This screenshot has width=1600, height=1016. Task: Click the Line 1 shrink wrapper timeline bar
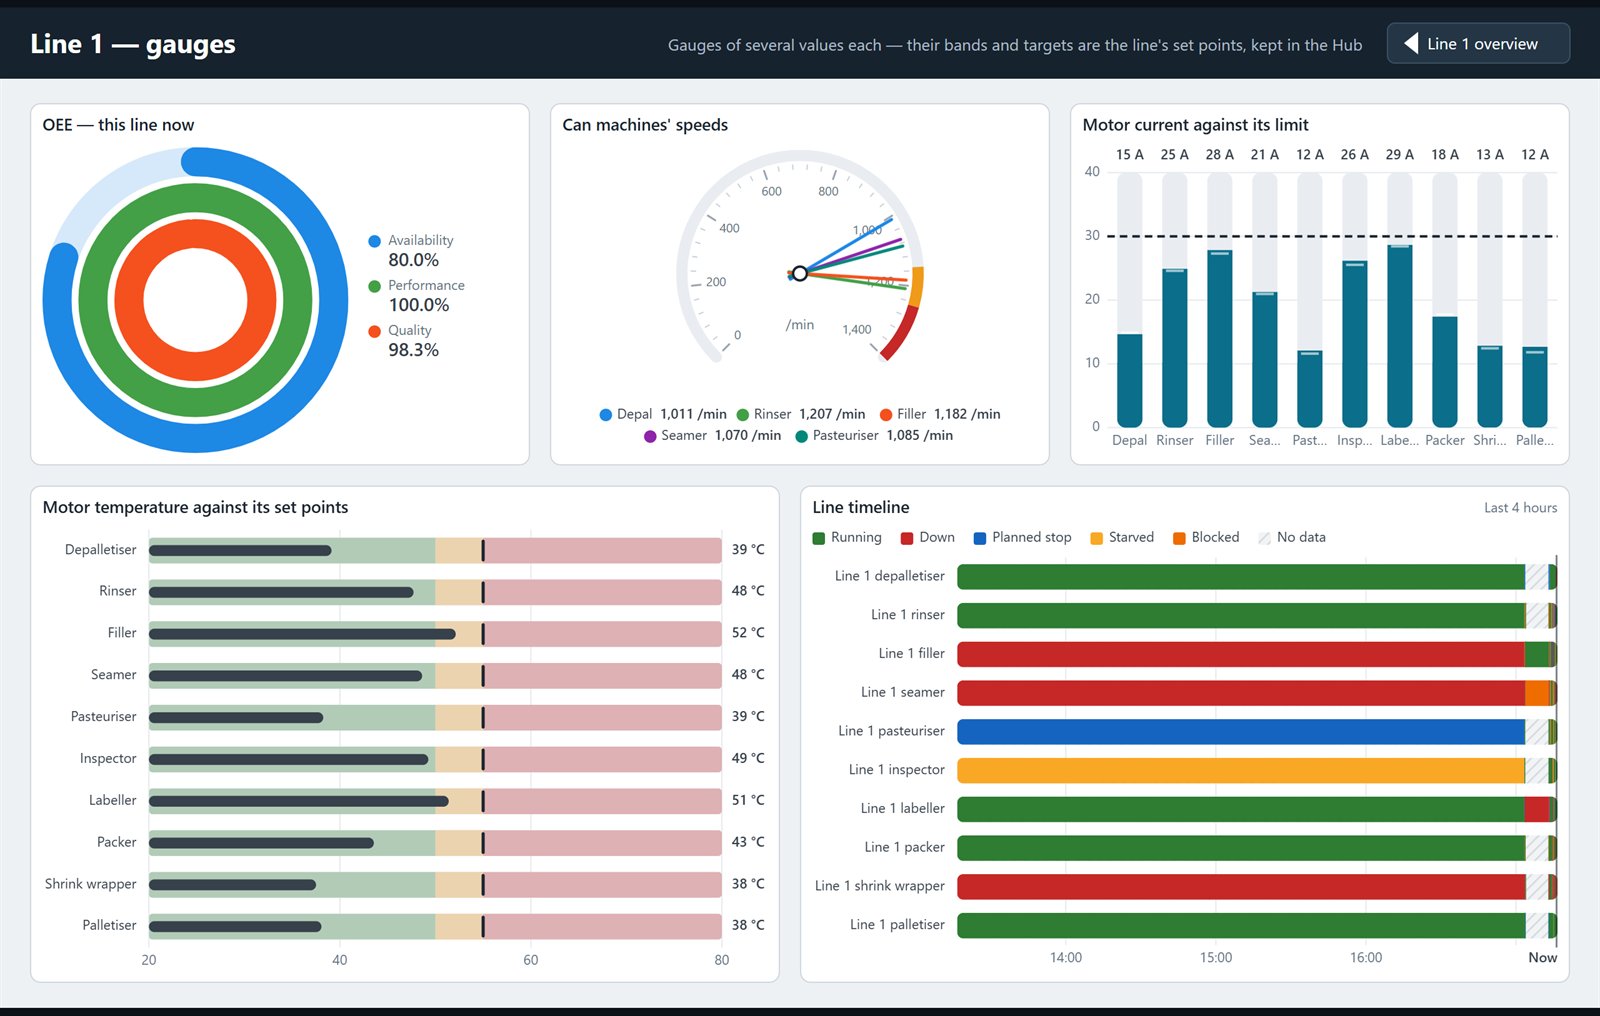tap(1257, 887)
